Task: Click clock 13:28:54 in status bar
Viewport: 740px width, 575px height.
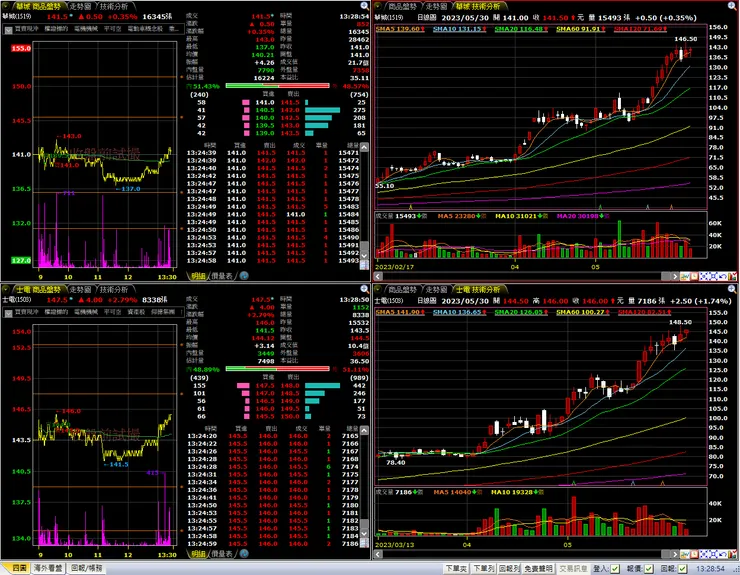Action: 710,569
